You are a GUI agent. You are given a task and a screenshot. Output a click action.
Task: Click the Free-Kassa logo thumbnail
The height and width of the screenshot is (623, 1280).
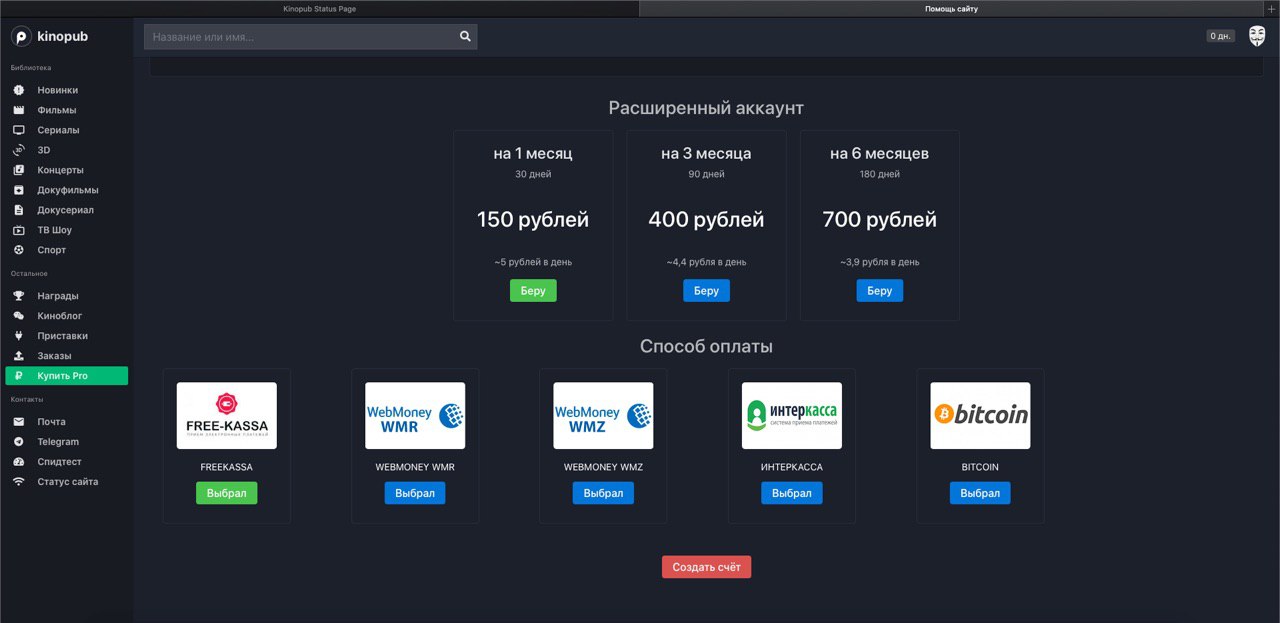tap(227, 415)
